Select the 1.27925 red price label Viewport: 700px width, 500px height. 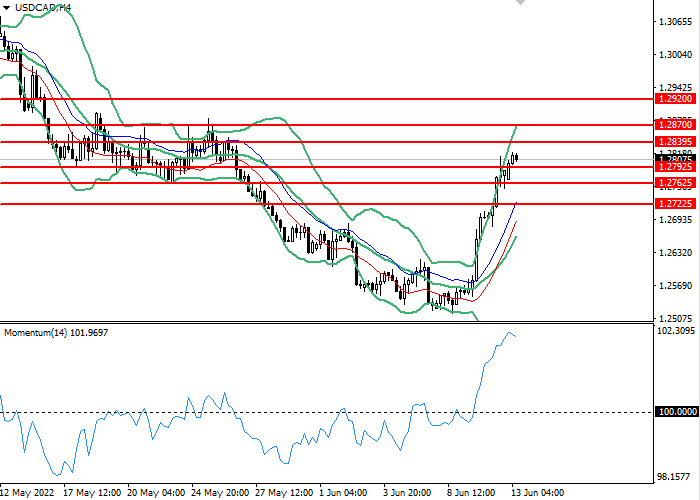[x=676, y=167]
